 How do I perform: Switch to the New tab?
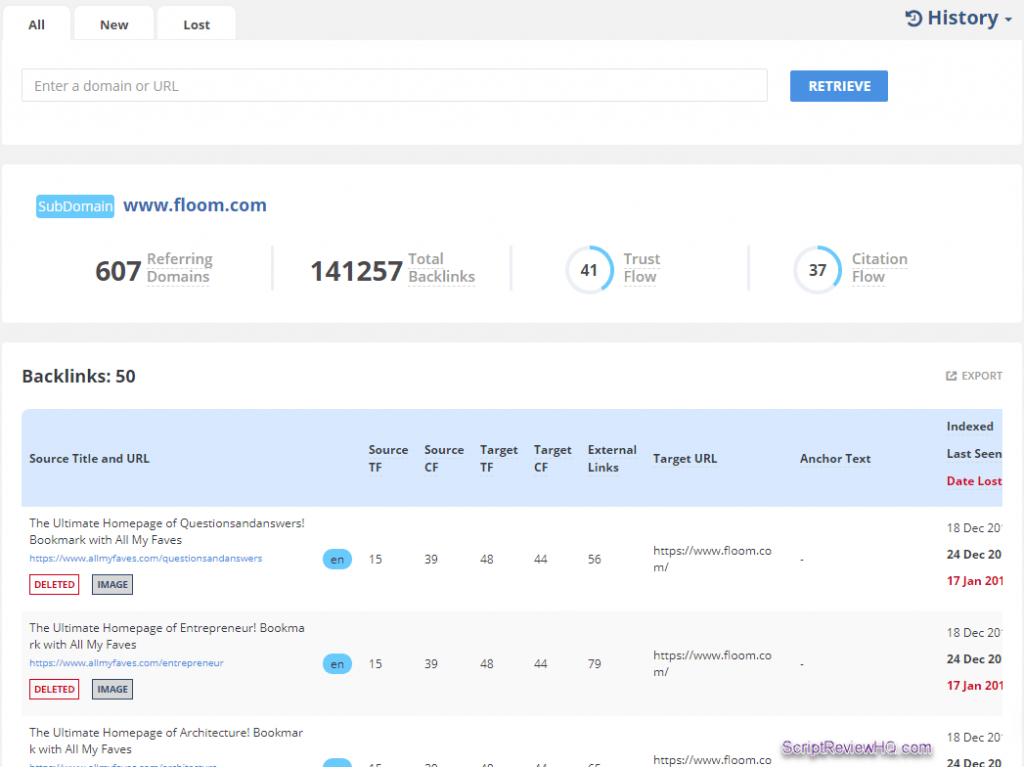pos(114,25)
